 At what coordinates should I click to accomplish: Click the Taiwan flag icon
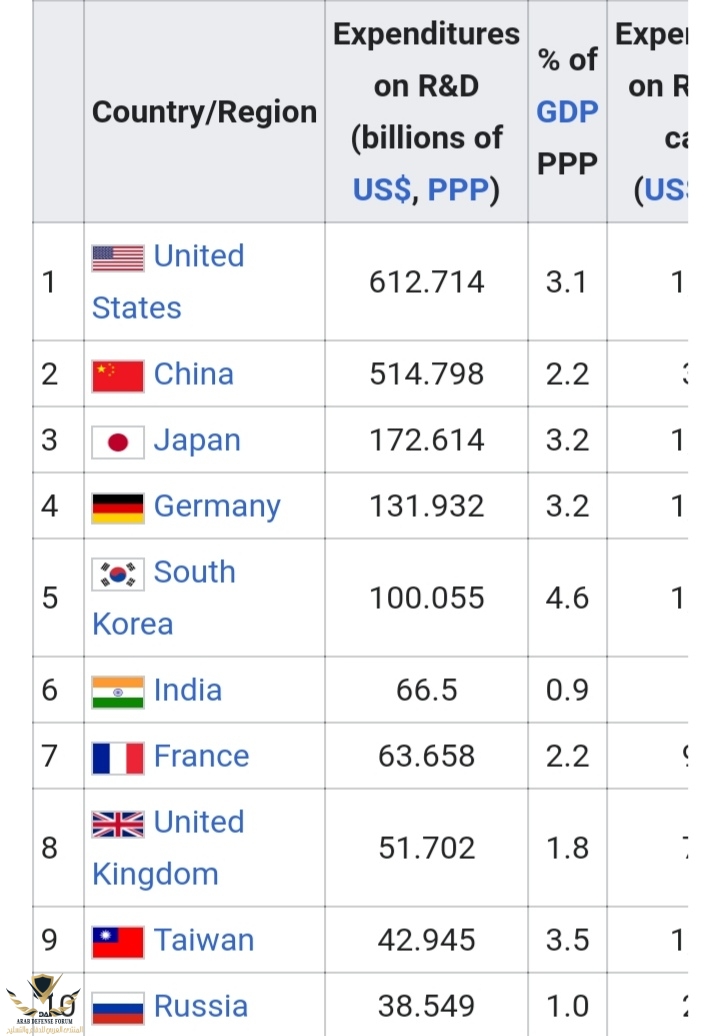pos(118,941)
